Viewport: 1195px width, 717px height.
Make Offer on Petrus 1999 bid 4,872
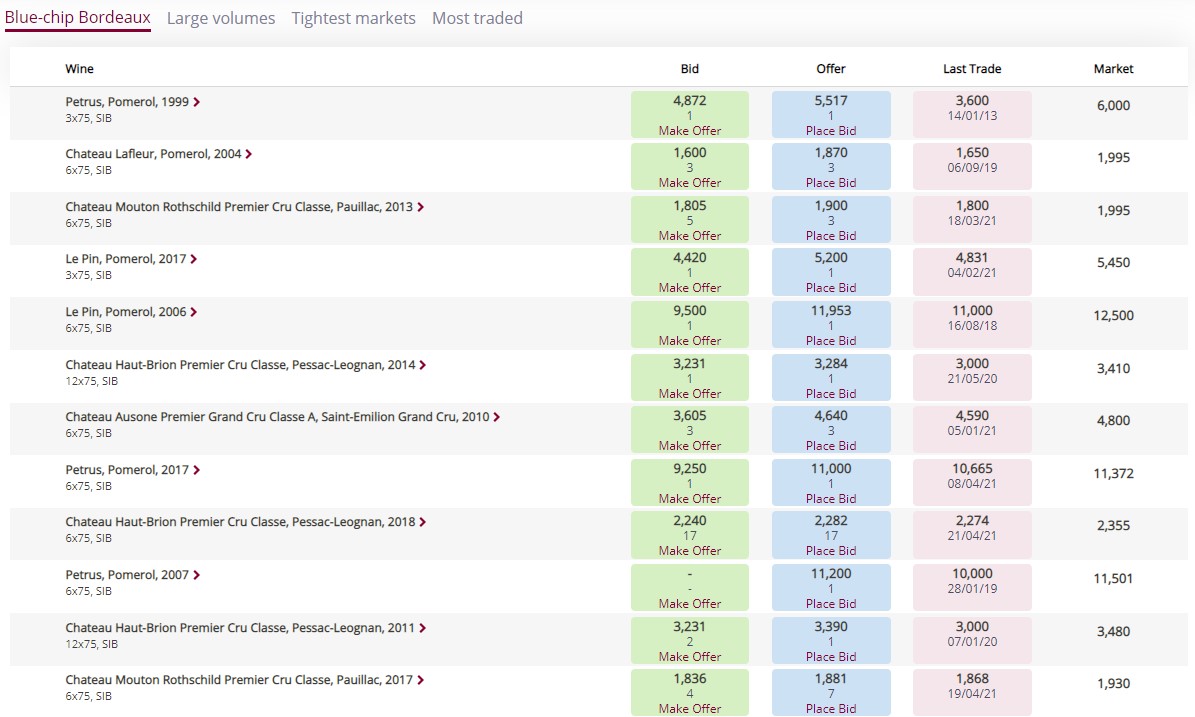point(690,131)
